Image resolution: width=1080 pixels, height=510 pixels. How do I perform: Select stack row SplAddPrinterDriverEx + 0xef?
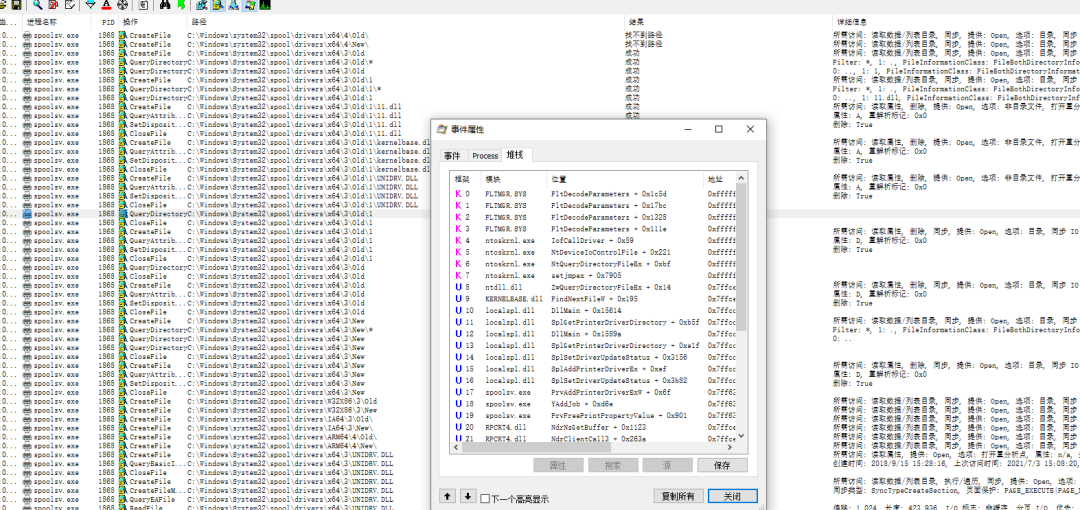point(593,369)
